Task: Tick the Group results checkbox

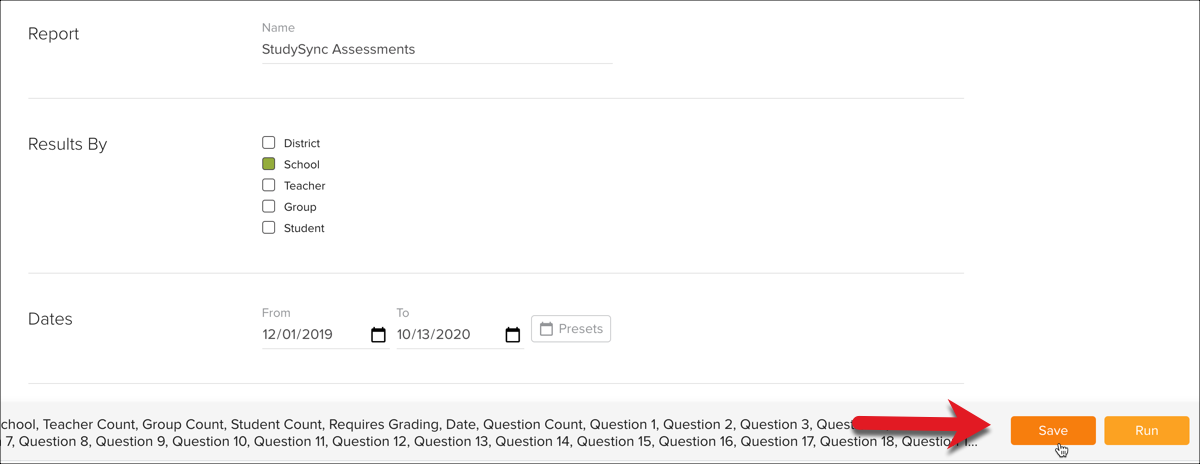Action: (x=268, y=206)
